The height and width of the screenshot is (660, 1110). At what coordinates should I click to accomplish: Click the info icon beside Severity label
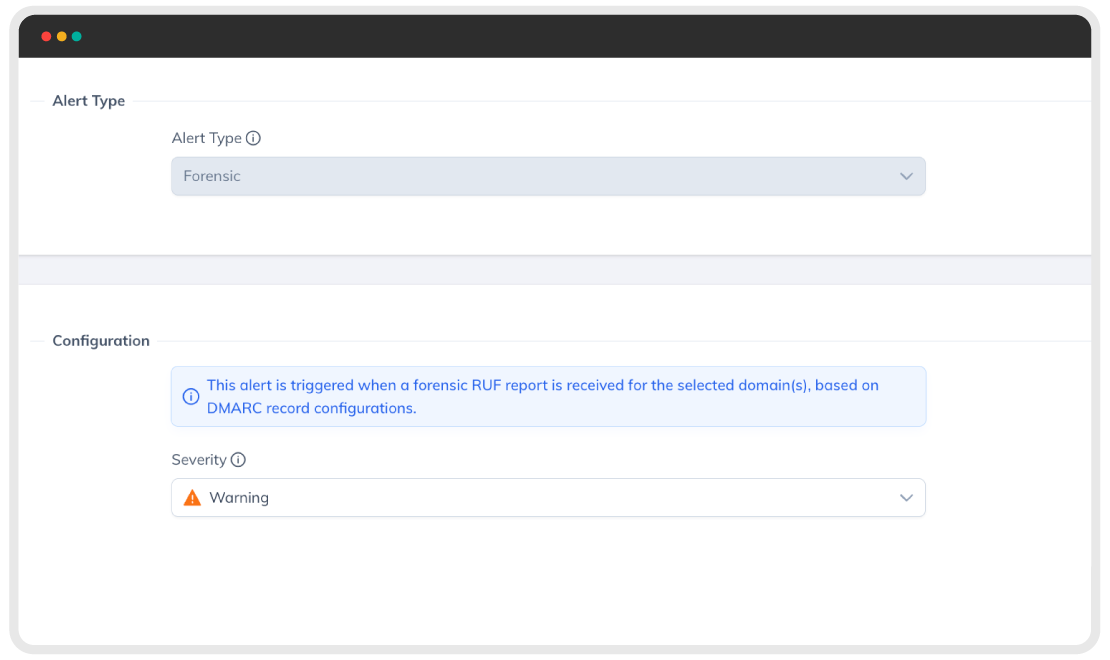click(239, 460)
